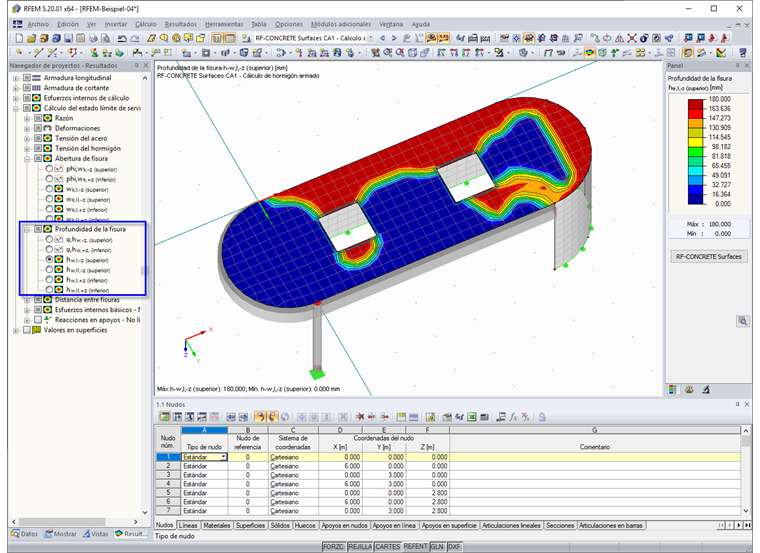Collapse Abertura de fisura tree node
Viewport: 760px width, 553px height.
(27, 158)
